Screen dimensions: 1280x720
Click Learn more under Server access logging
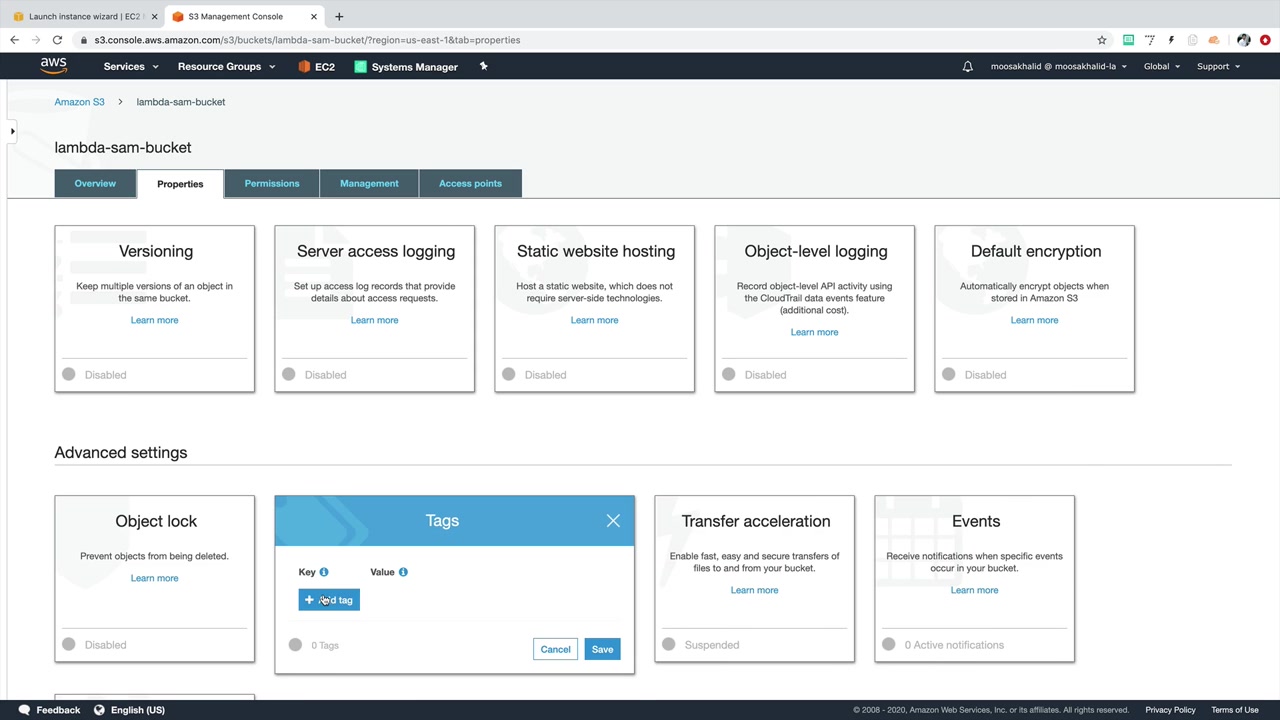(x=374, y=320)
